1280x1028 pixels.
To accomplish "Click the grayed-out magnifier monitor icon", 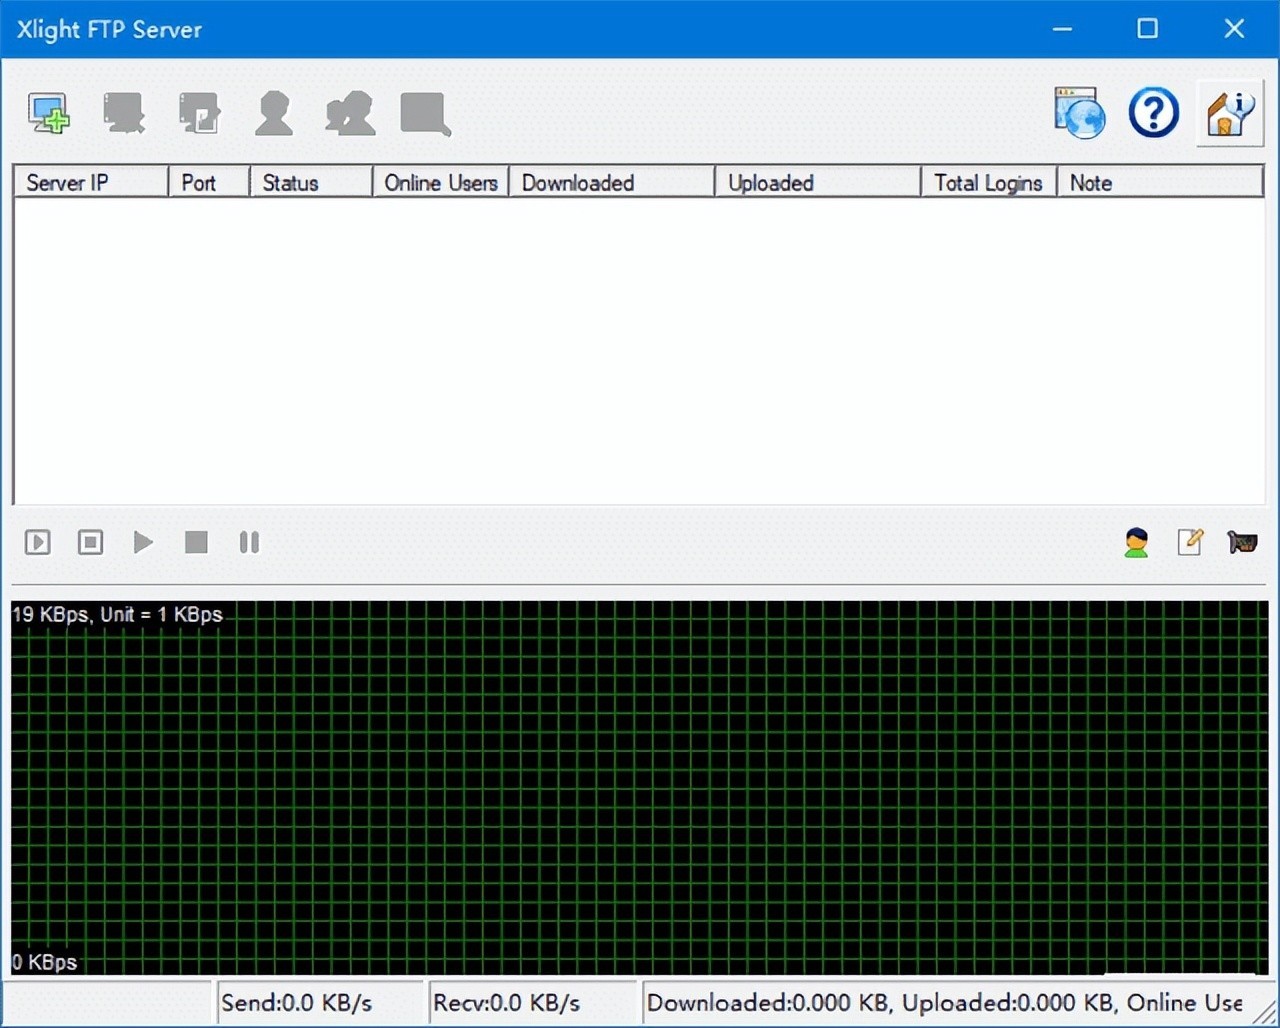I will (425, 113).
